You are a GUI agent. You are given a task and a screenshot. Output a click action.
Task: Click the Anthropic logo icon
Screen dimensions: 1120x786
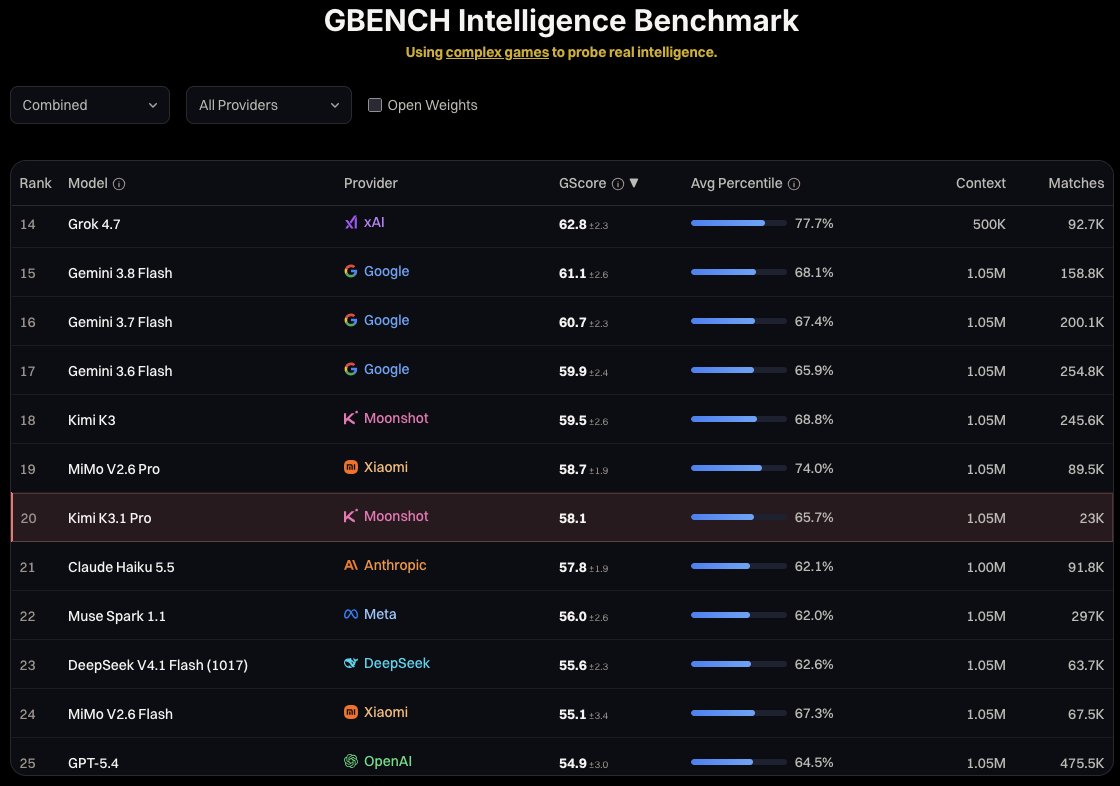point(351,565)
